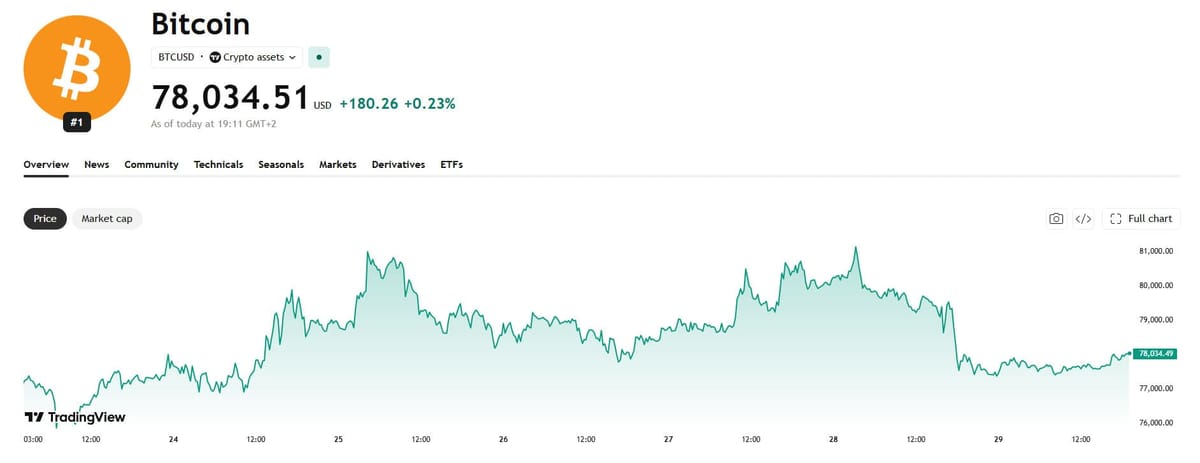Click the Crypto assets category icon
The width and height of the screenshot is (1200, 463).
point(215,57)
